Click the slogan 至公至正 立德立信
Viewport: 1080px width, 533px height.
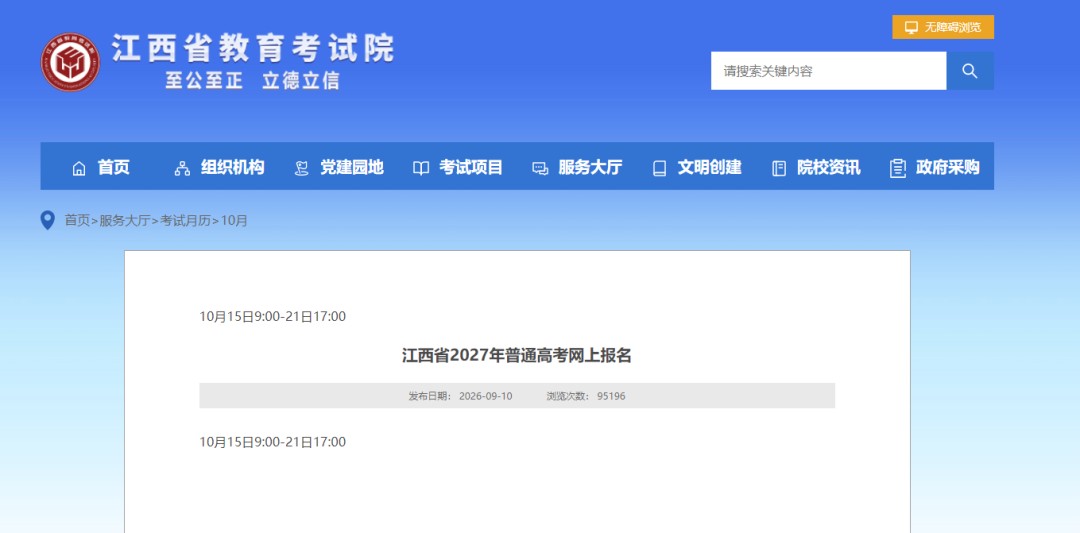(252, 81)
